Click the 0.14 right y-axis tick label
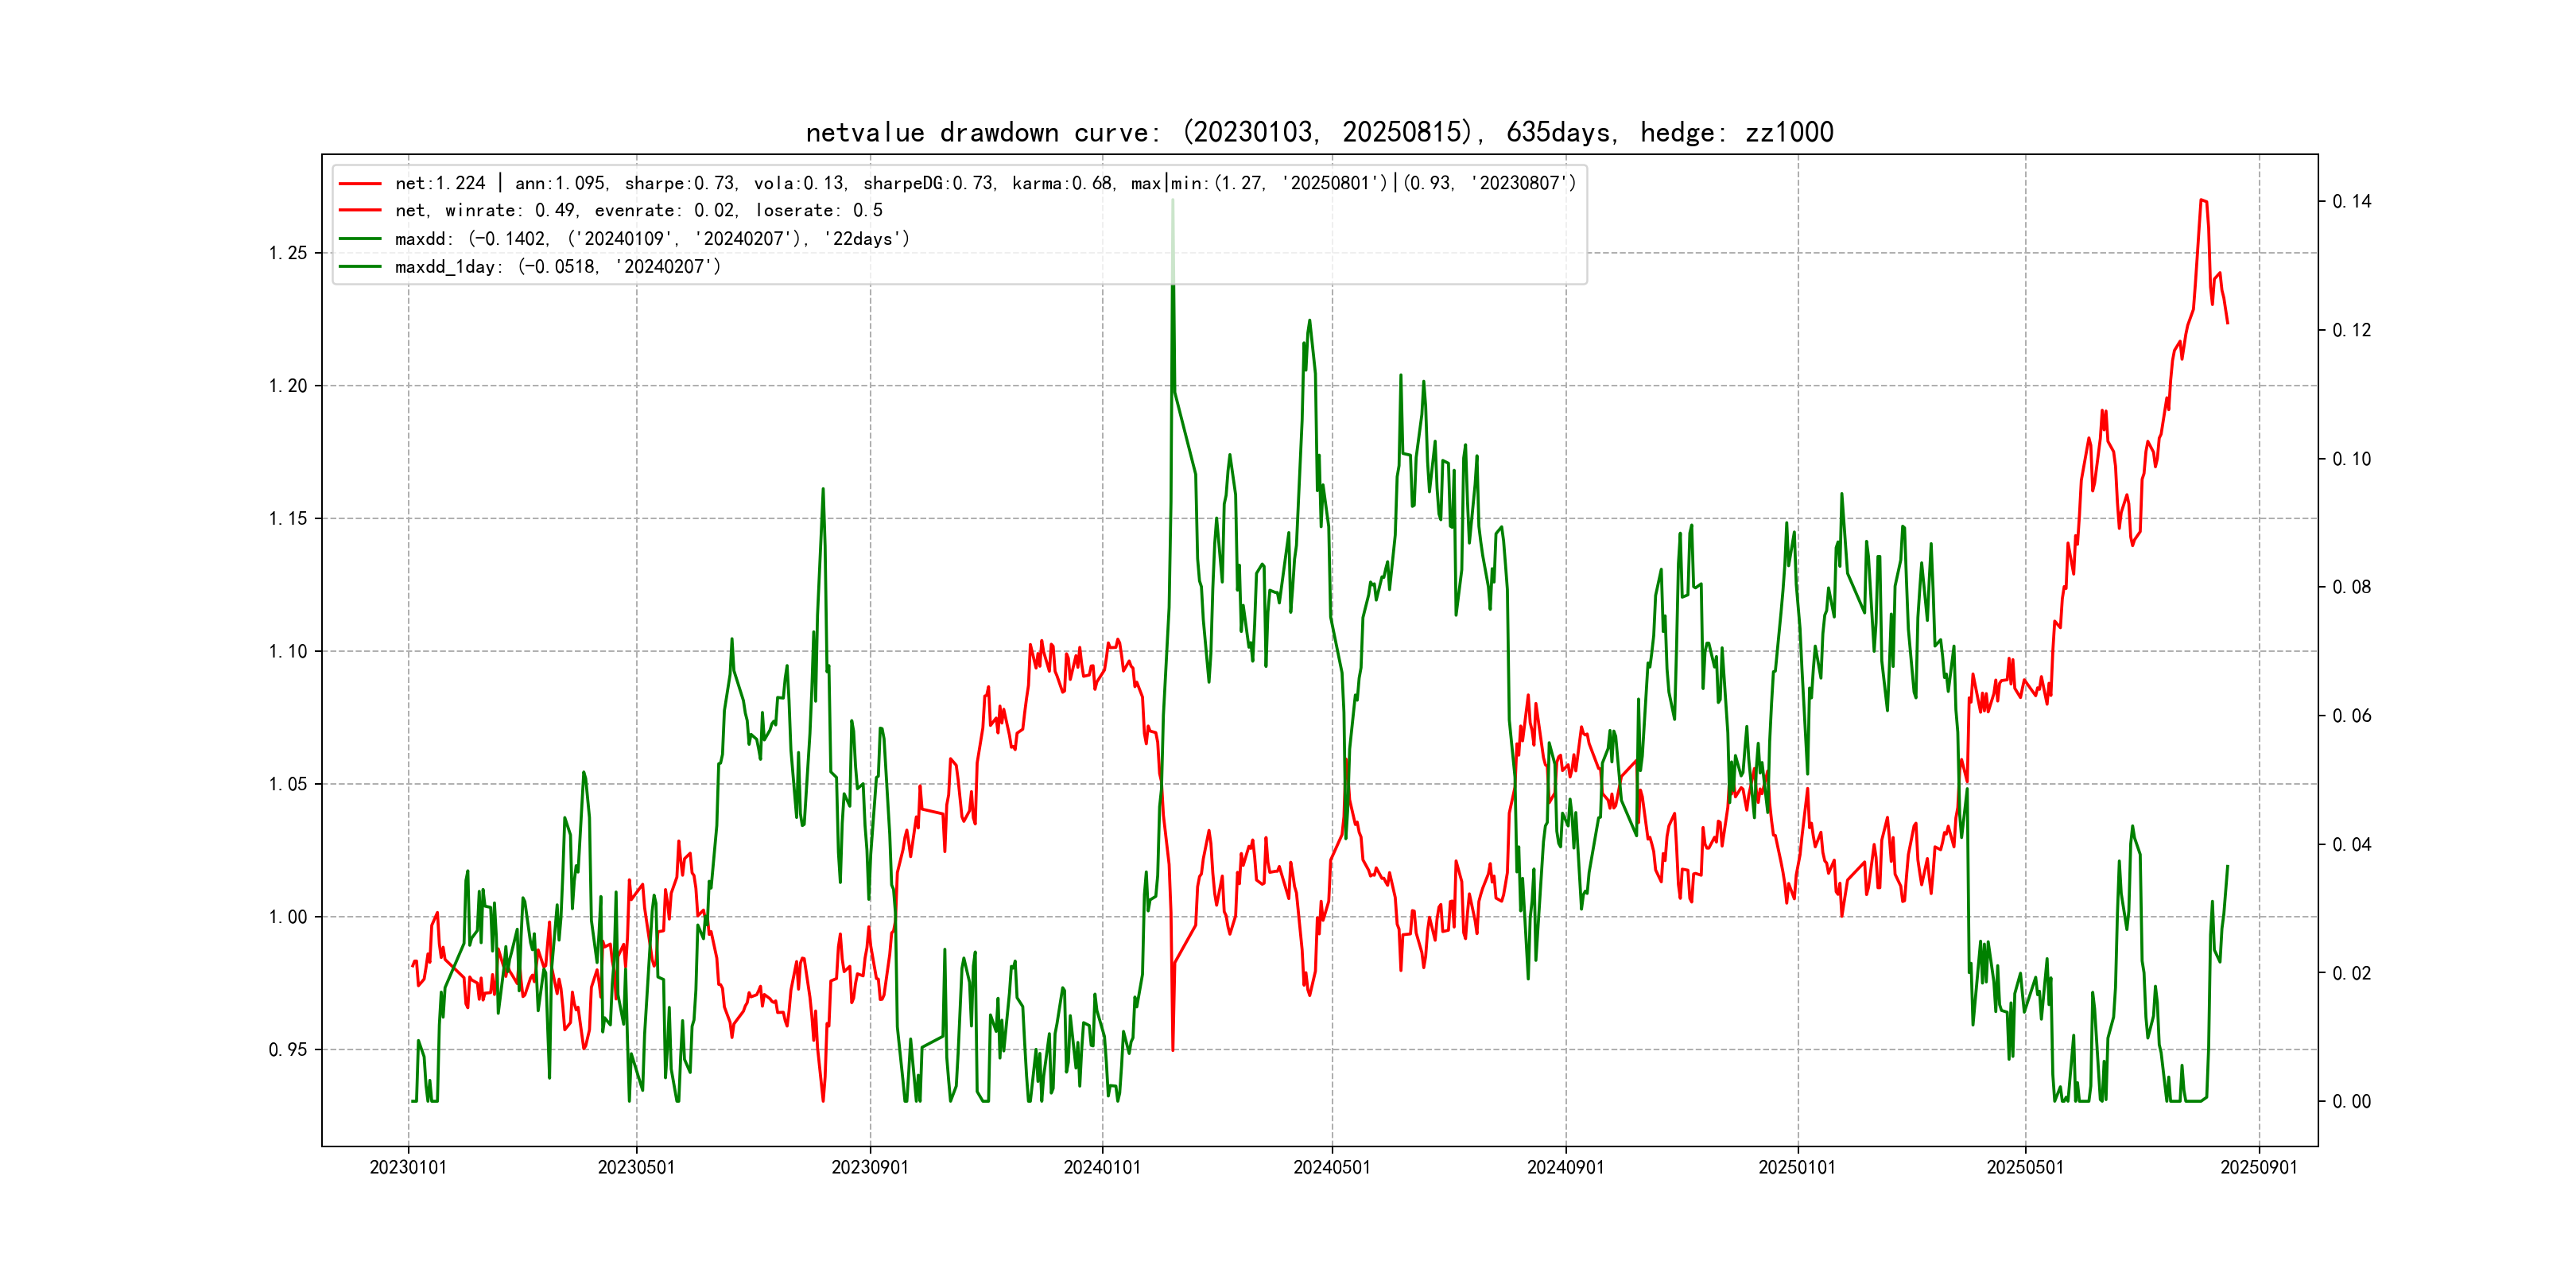 [x=2351, y=201]
